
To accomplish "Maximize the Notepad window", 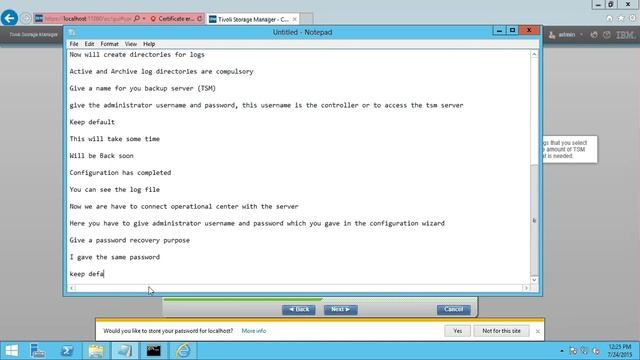I will pos(512,31).
